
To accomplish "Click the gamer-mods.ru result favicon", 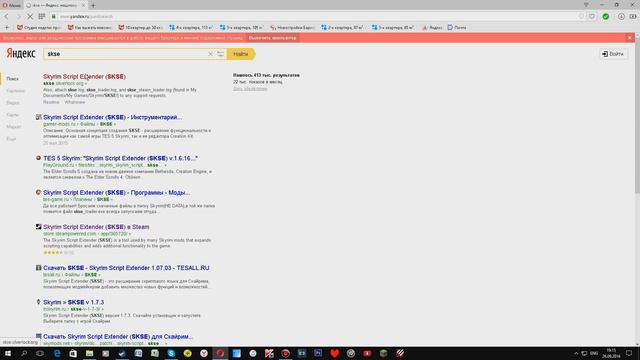I will pyautogui.click(x=38, y=117).
